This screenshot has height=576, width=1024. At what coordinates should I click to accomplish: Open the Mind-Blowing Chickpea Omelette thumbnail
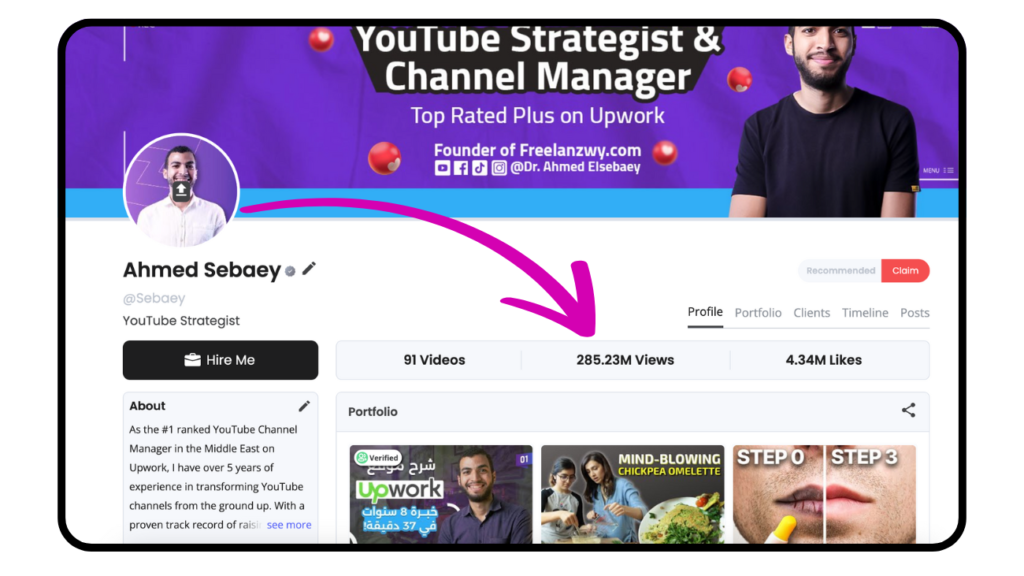(x=632, y=494)
